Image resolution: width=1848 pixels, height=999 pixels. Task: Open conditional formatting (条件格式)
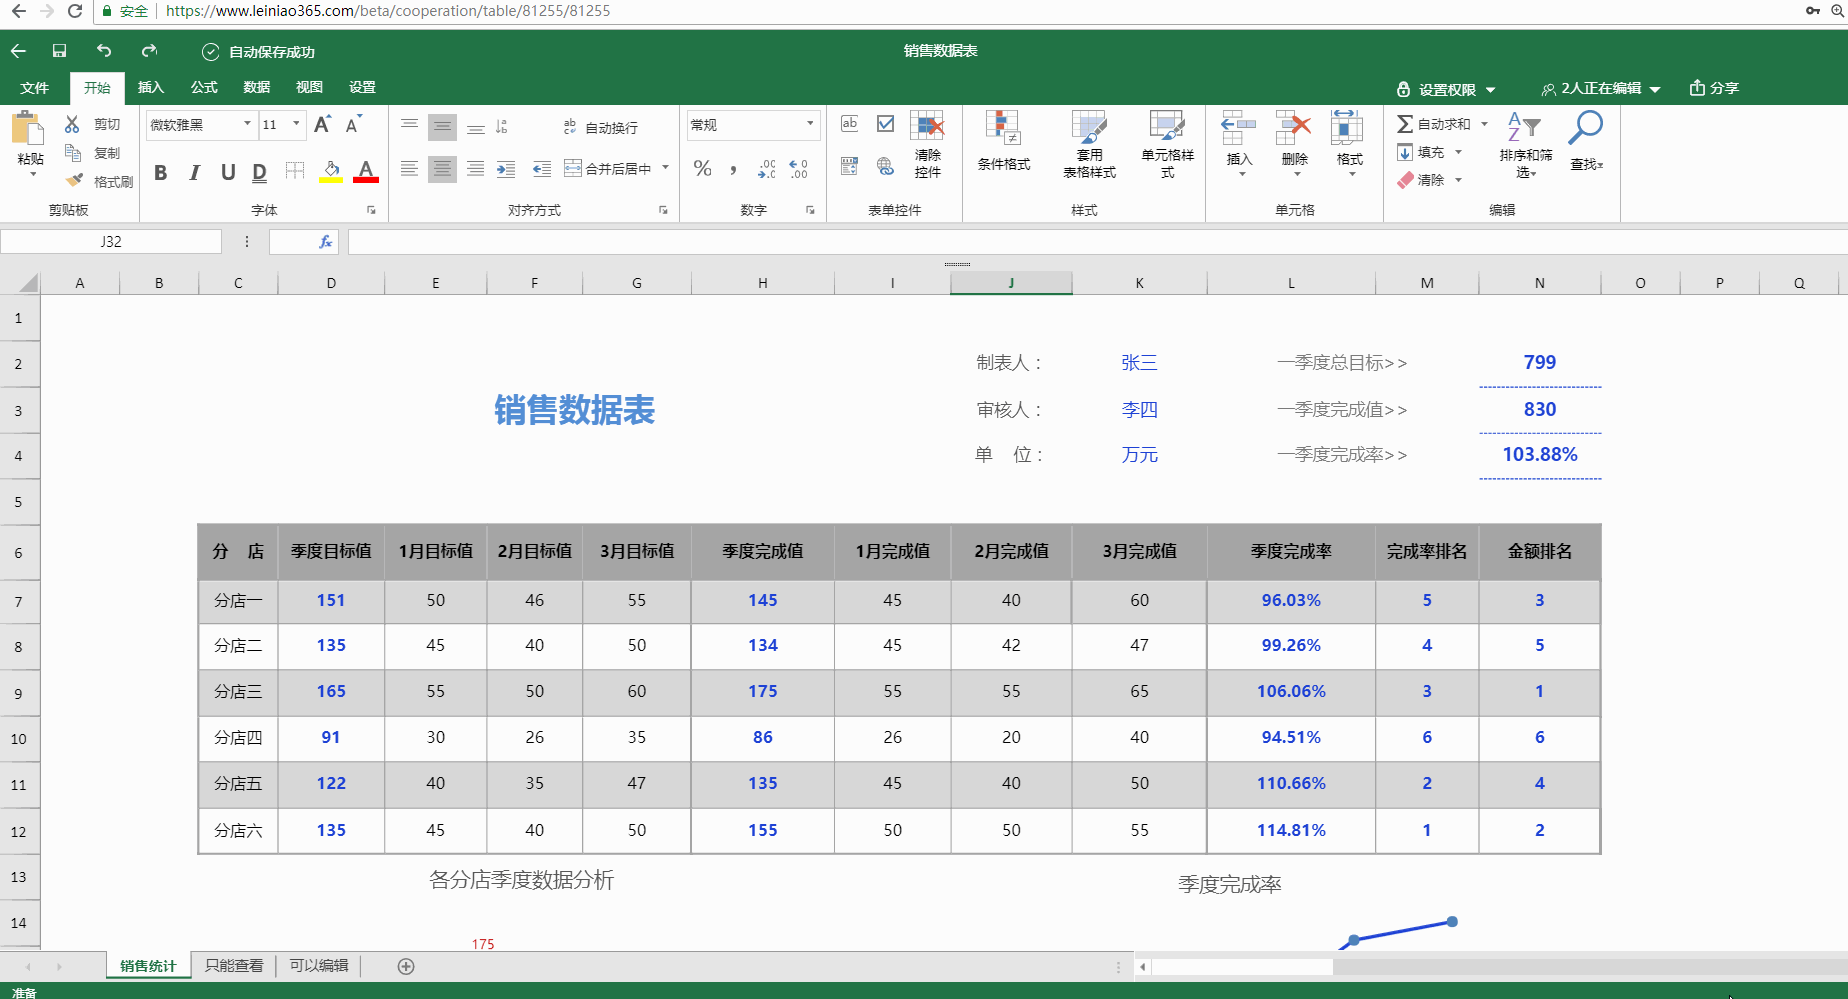[1003, 141]
